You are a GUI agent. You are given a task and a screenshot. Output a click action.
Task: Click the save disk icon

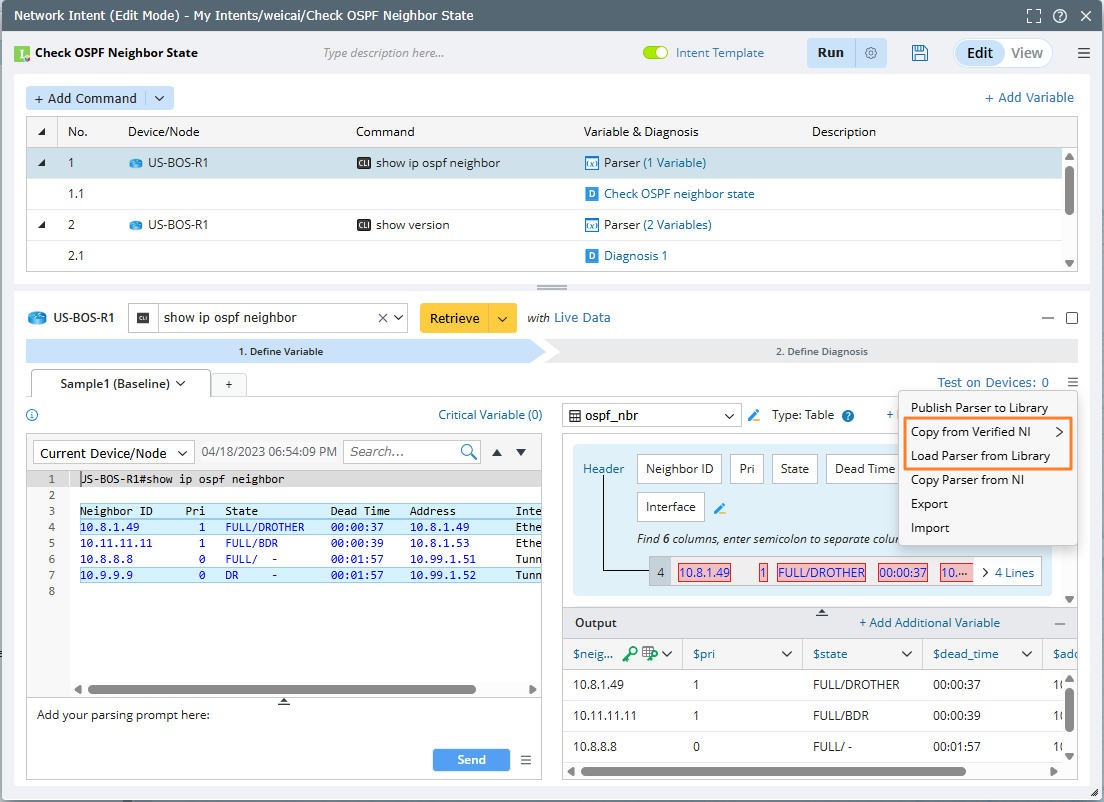click(x=920, y=53)
